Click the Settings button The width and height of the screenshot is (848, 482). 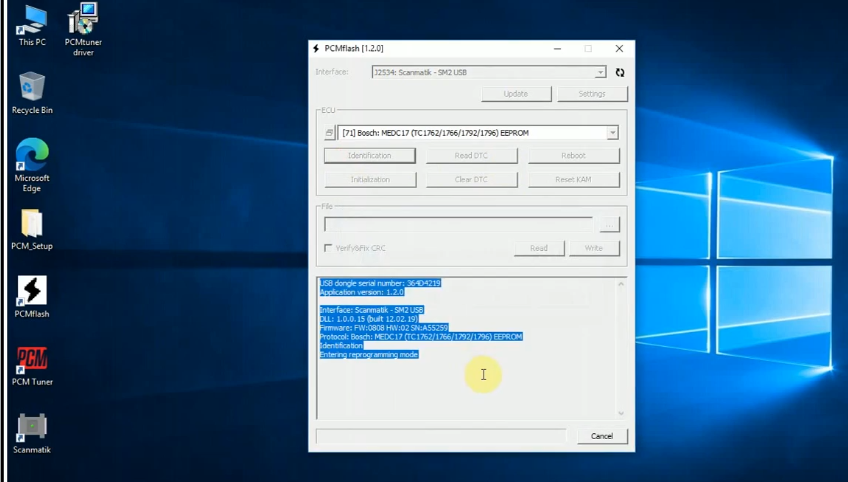[592, 94]
